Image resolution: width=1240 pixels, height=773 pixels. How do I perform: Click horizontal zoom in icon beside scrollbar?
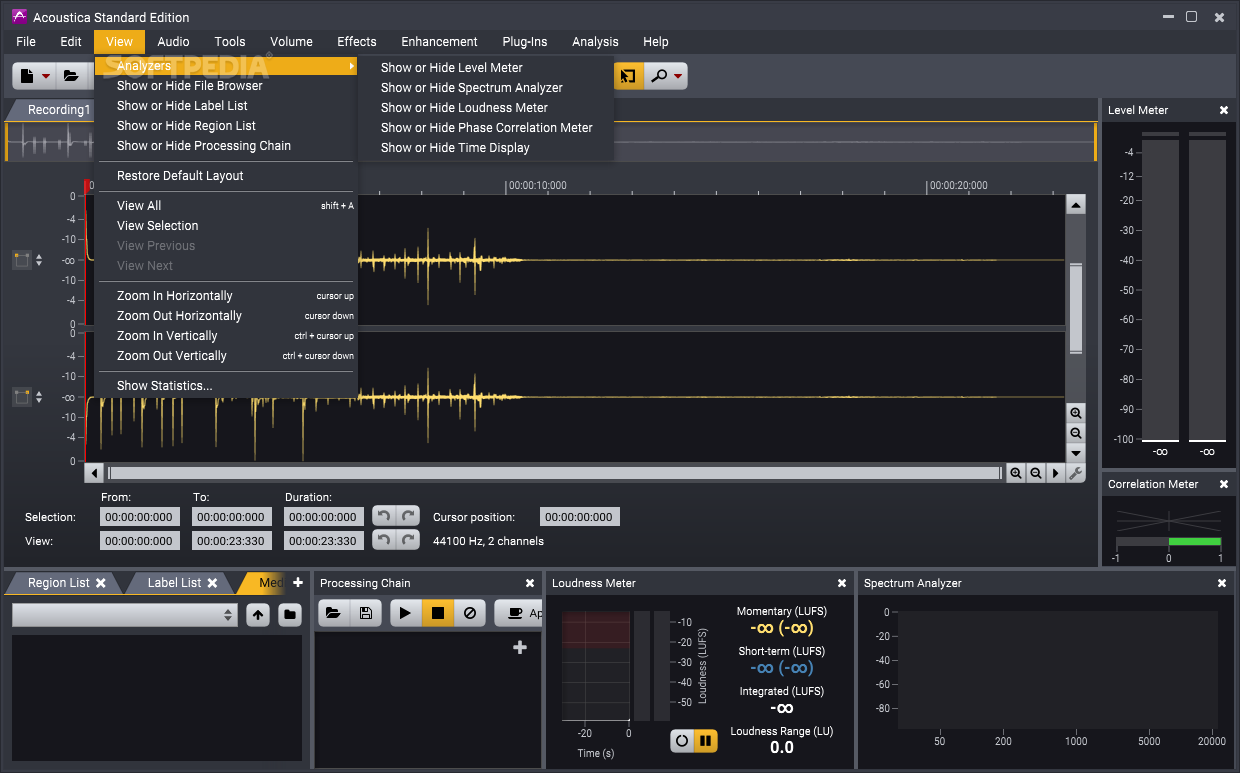click(1016, 473)
